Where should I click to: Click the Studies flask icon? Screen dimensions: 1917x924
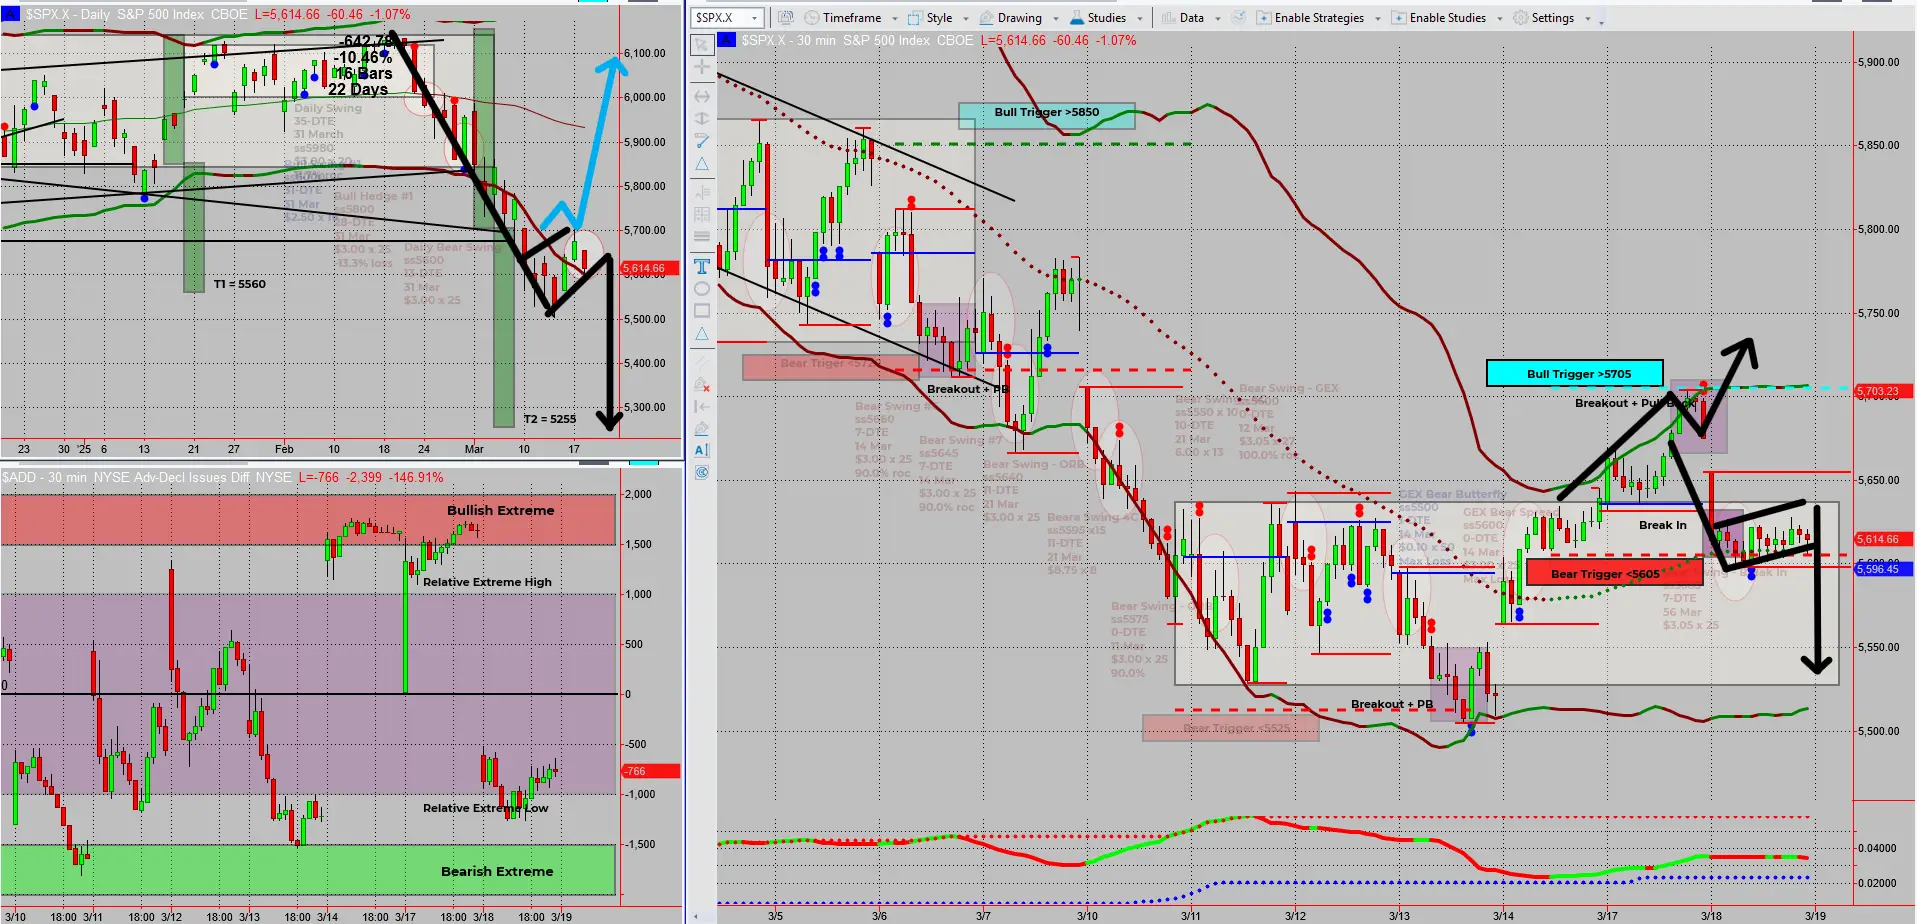[x=1076, y=18]
